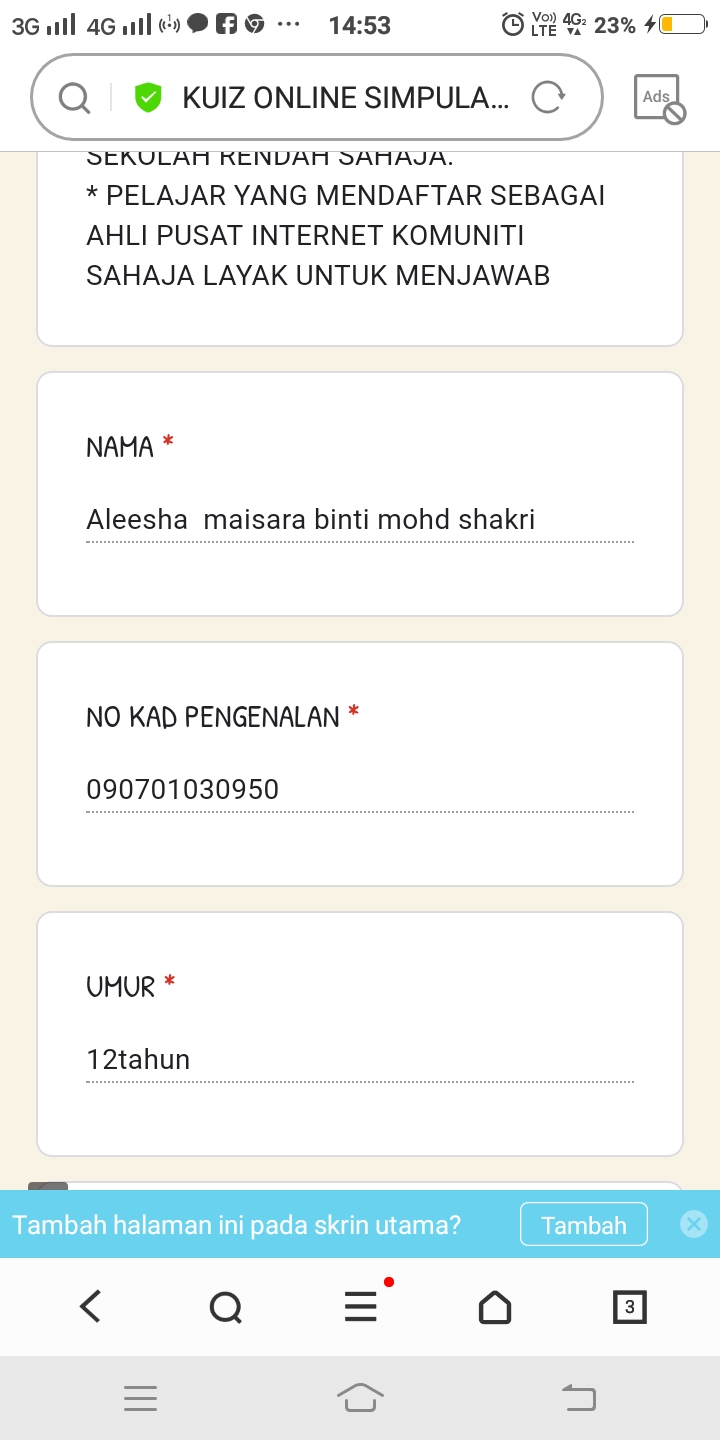Tap the battery indicator in status bar
The image size is (720, 1440).
[x=681, y=24]
